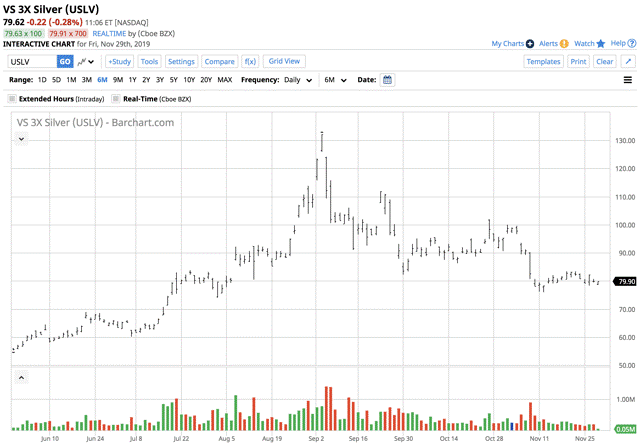Open My Charts link

coord(508,44)
